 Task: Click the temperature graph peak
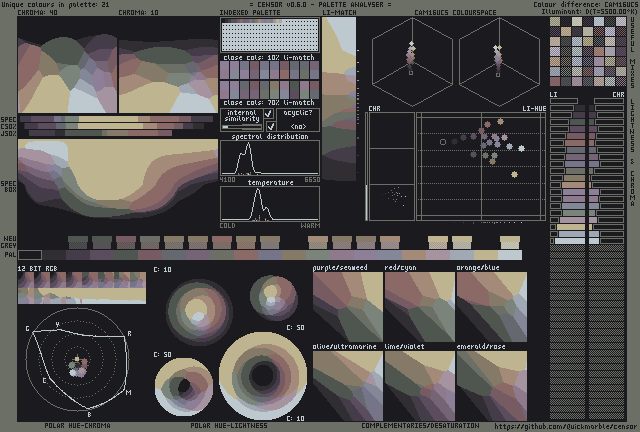point(258,191)
